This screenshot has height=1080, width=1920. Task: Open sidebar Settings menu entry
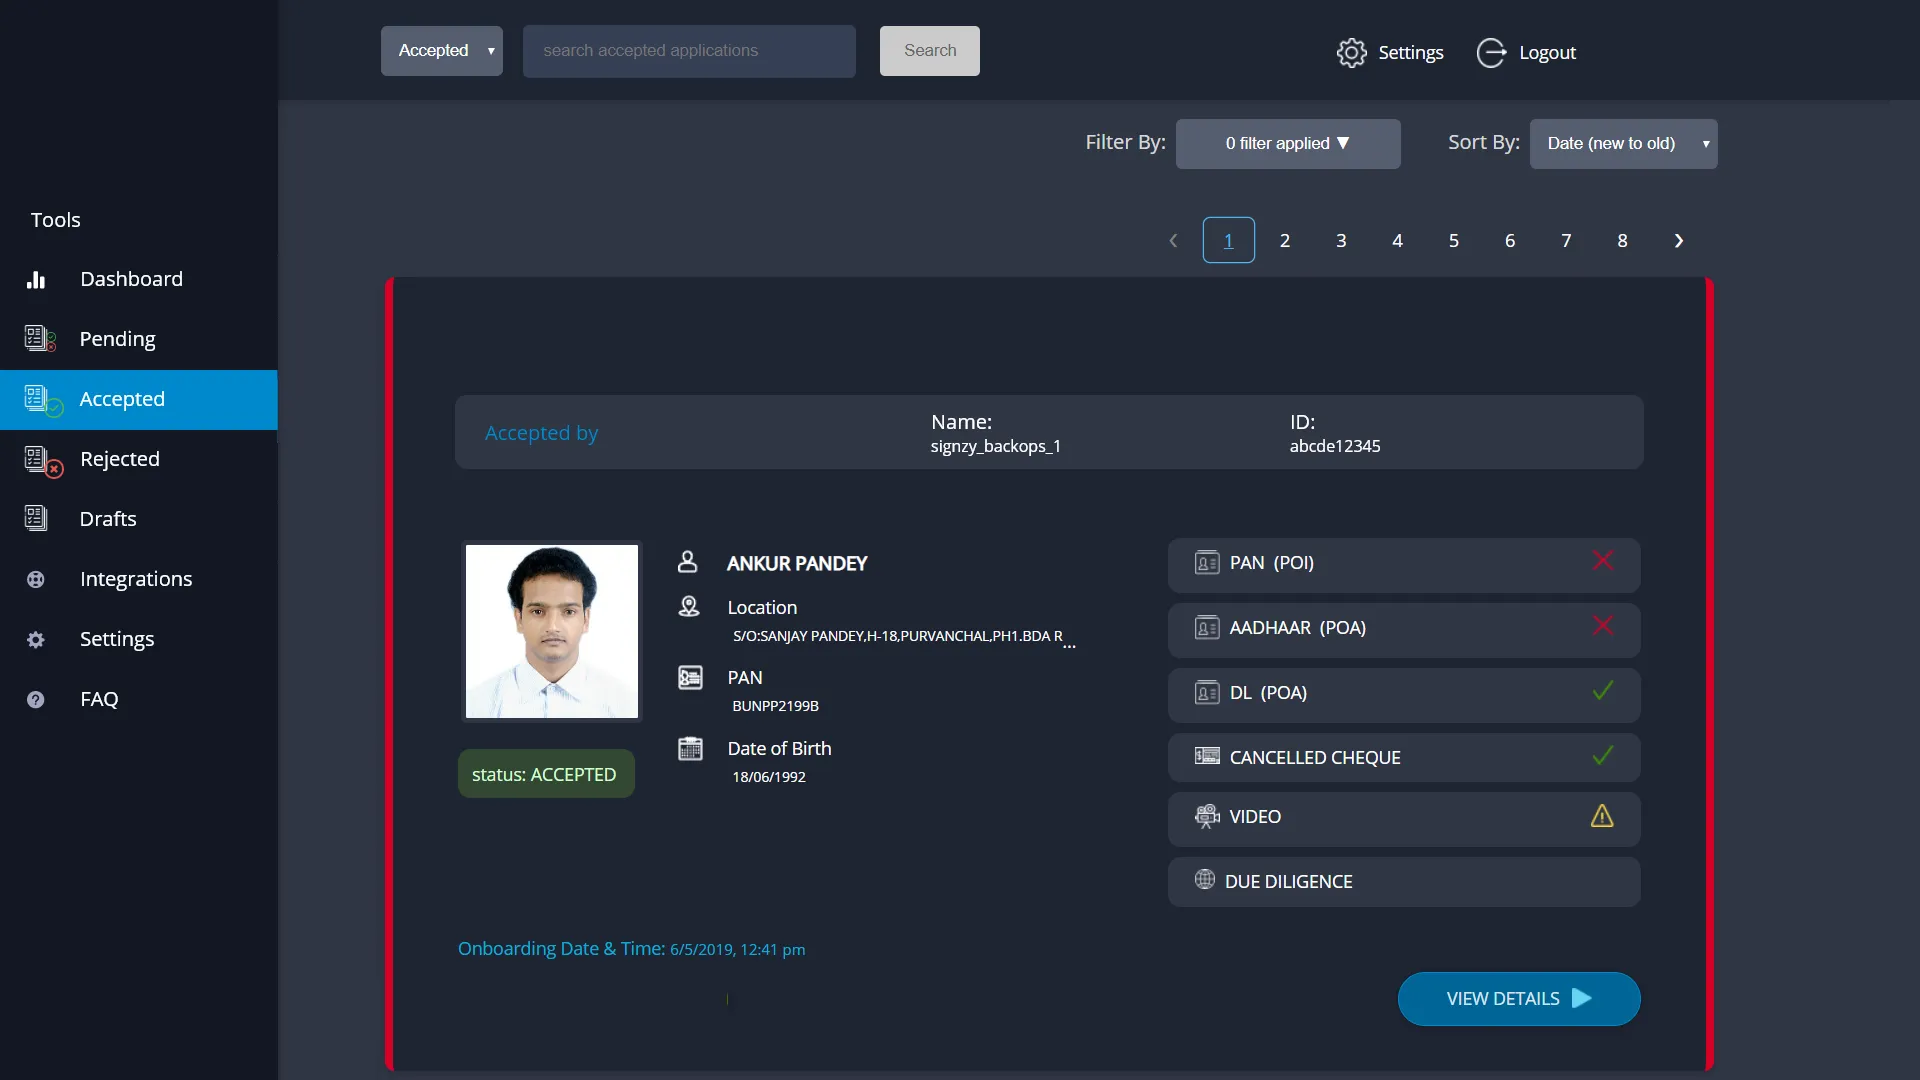coord(116,639)
